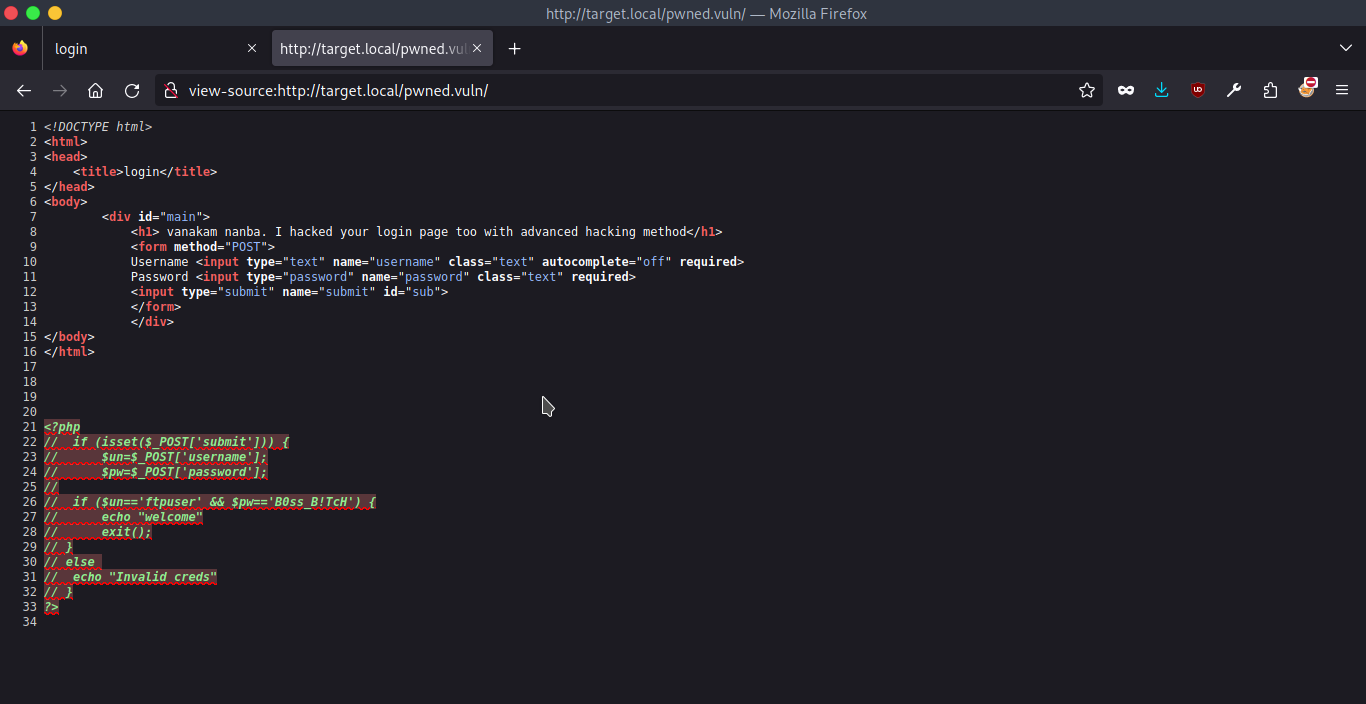Image resolution: width=1366 pixels, height=704 pixels.
Task: Open the Firefox application menu
Action: (x=1342, y=90)
